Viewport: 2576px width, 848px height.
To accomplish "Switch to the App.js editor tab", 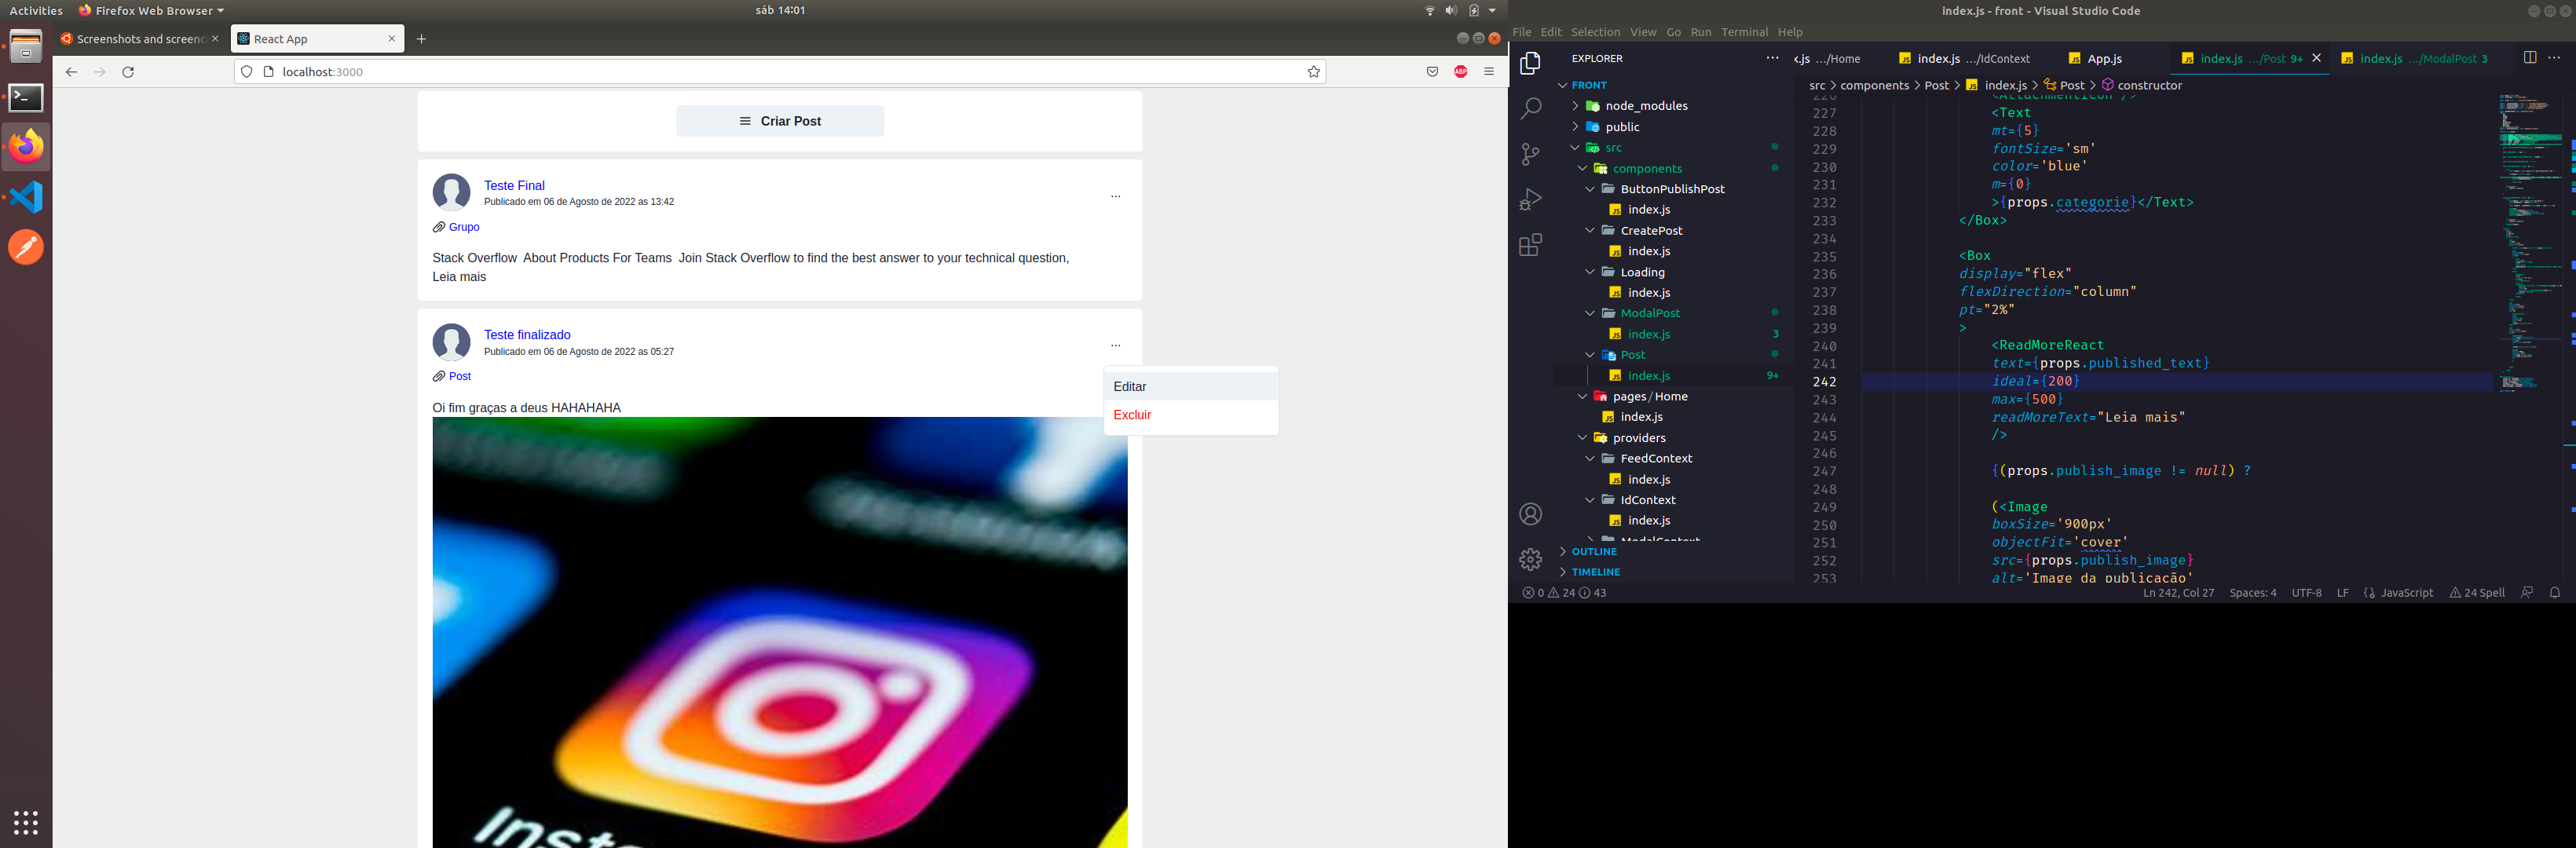I will tap(2104, 59).
